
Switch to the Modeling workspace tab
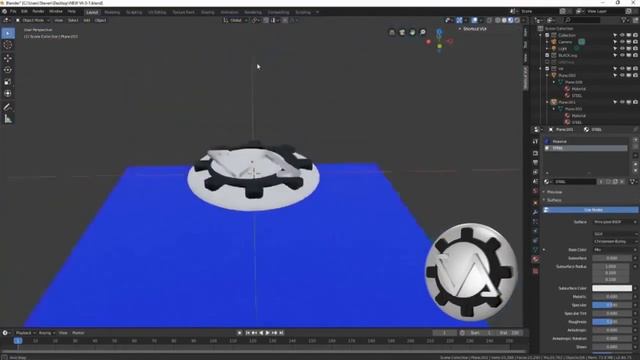112,12
